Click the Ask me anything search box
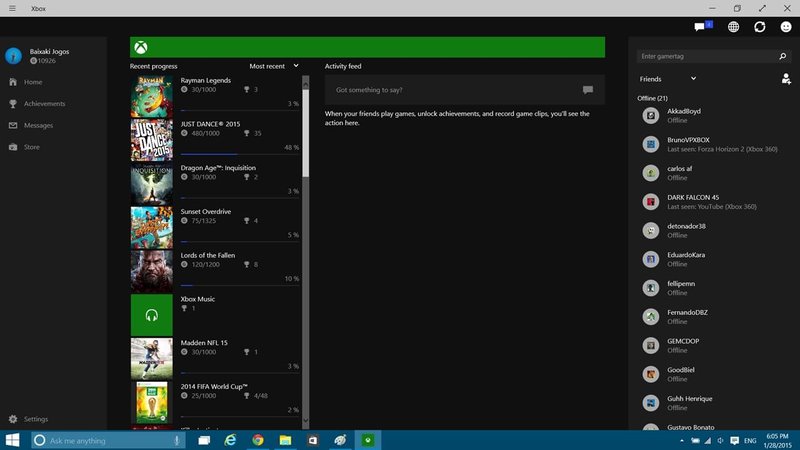Screen dimensions: 800x450 pyautogui.click(x=108, y=440)
